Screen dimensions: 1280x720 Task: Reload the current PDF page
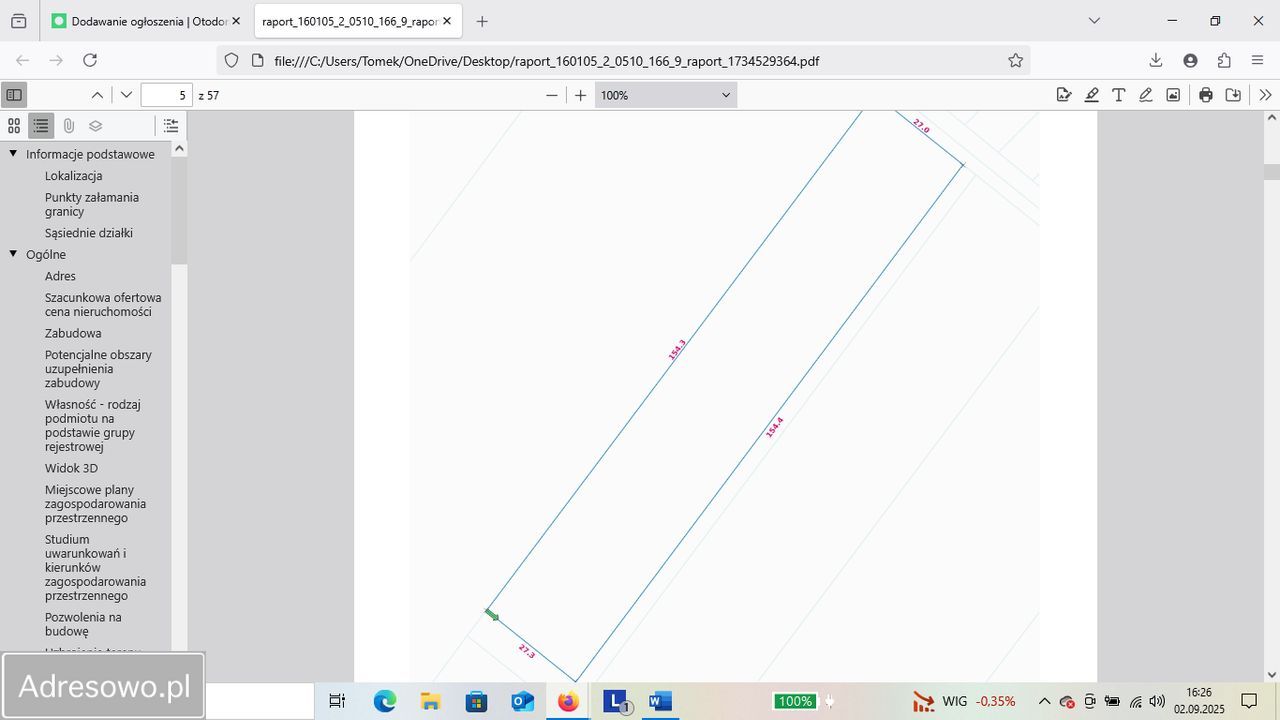[x=90, y=60]
